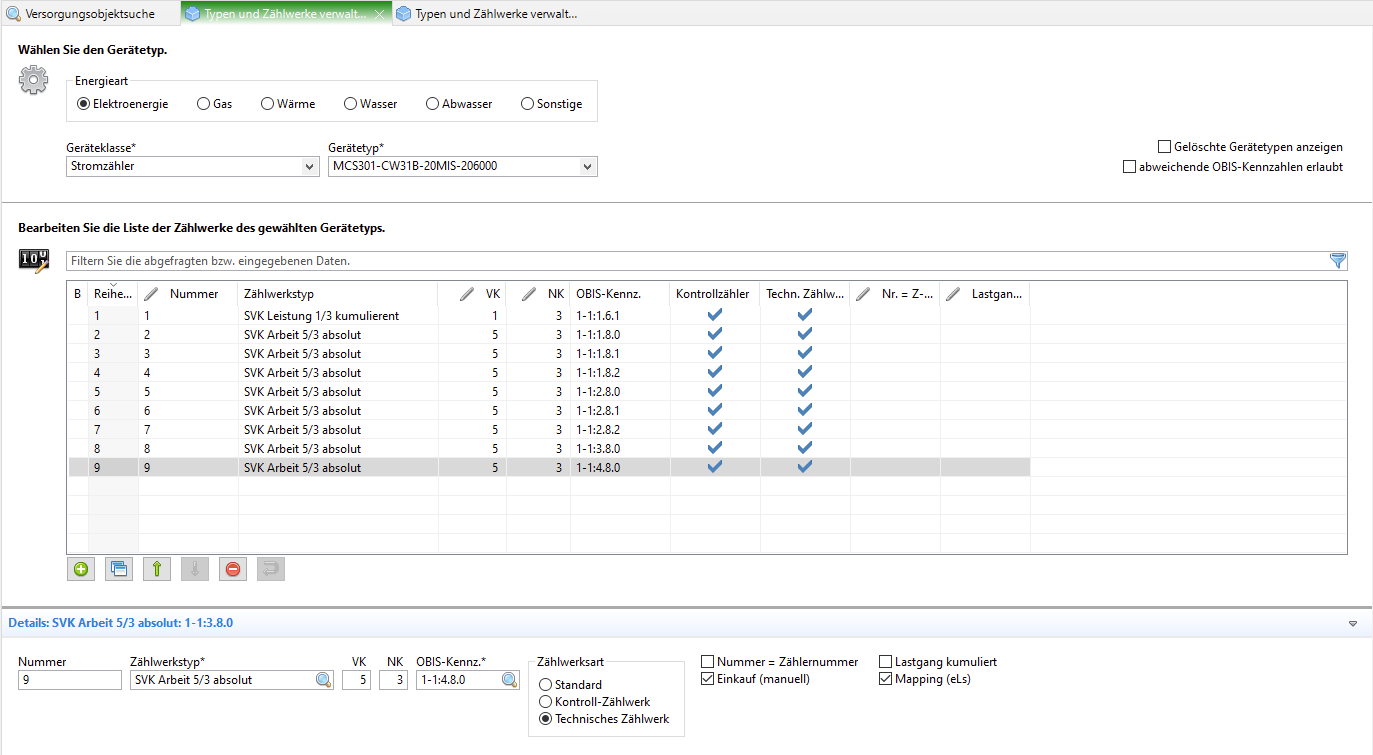Click the copy Zählwerk icon below table
Screen dimensions: 1373x755
click(x=119, y=569)
